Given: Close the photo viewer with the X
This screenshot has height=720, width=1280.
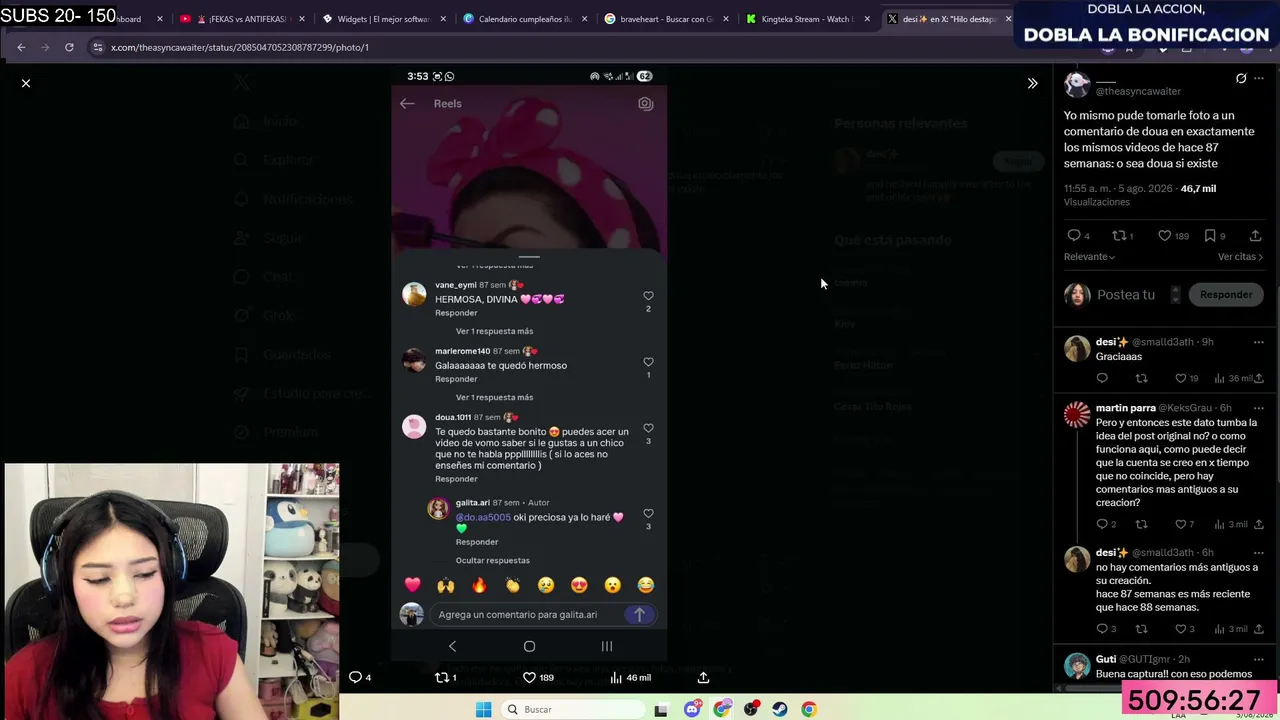Looking at the screenshot, I should [x=26, y=83].
